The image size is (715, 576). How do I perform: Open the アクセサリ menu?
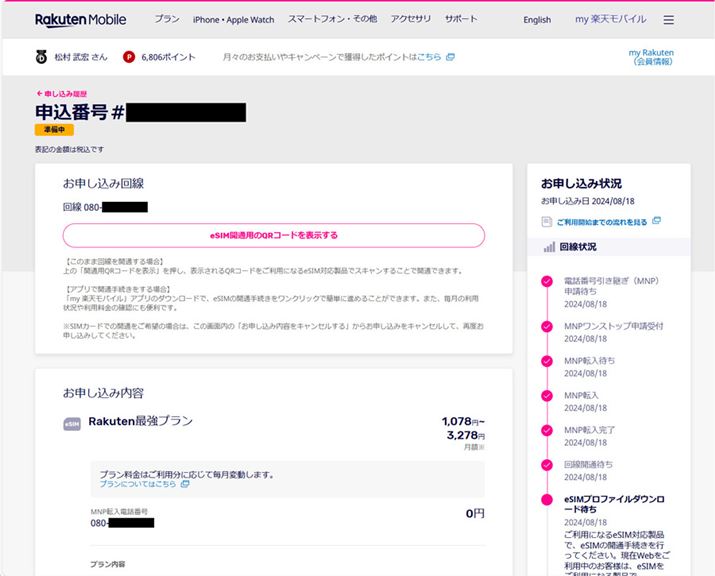[411, 19]
